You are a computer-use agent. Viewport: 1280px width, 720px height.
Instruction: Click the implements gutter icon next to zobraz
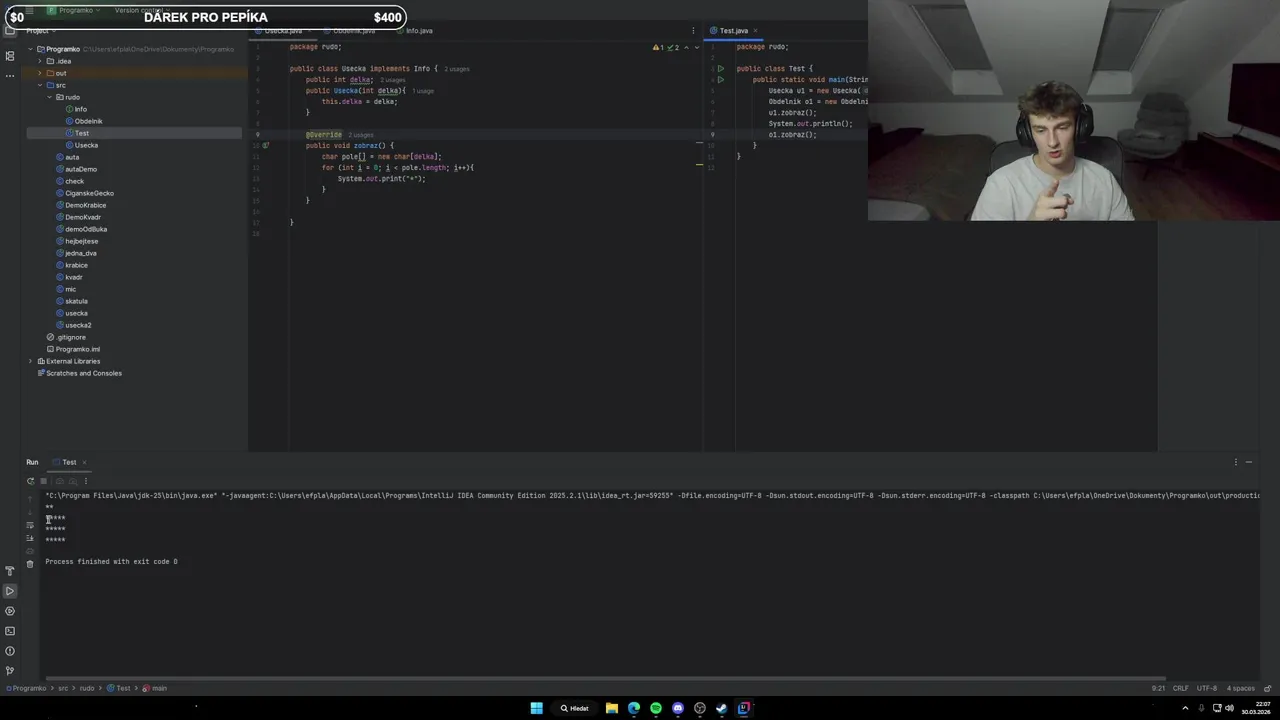pyautogui.click(x=266, y=145)
